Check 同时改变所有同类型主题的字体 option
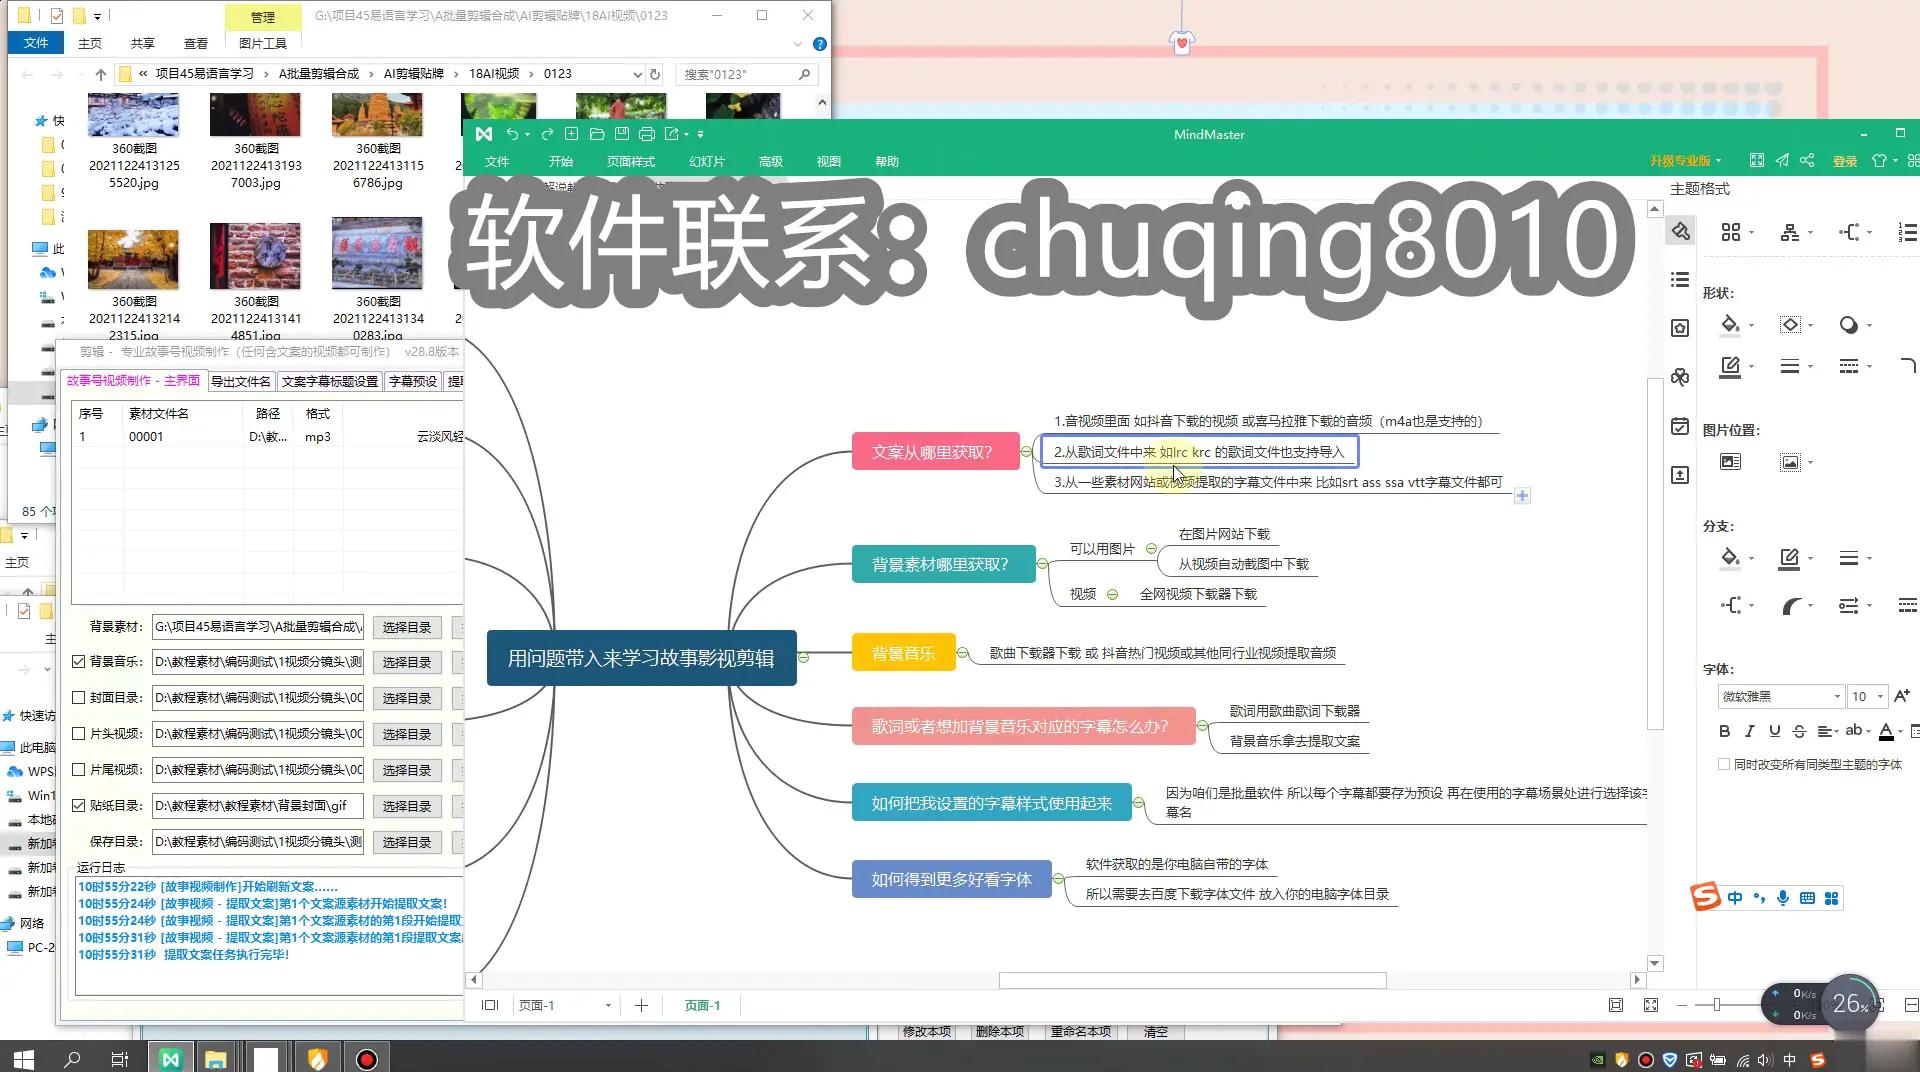 coord(1724,764)
